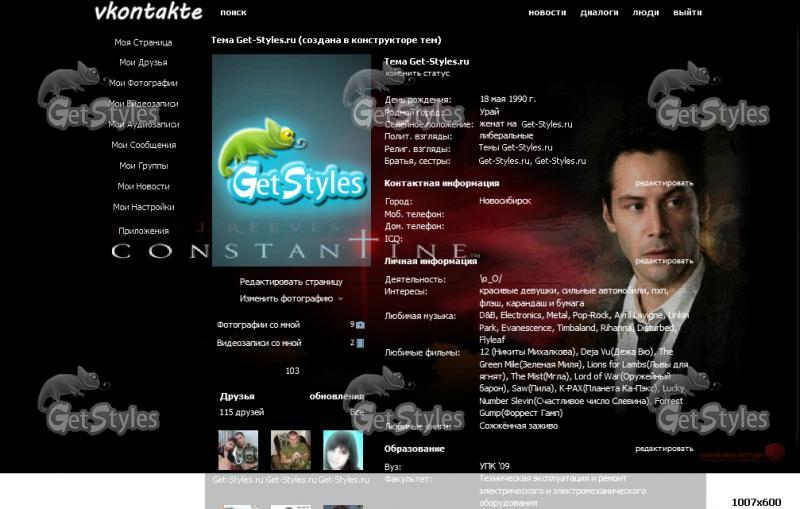Screen dimensions: 800x509
Task: Go to новости in the top menu
Action: (547, 12)
